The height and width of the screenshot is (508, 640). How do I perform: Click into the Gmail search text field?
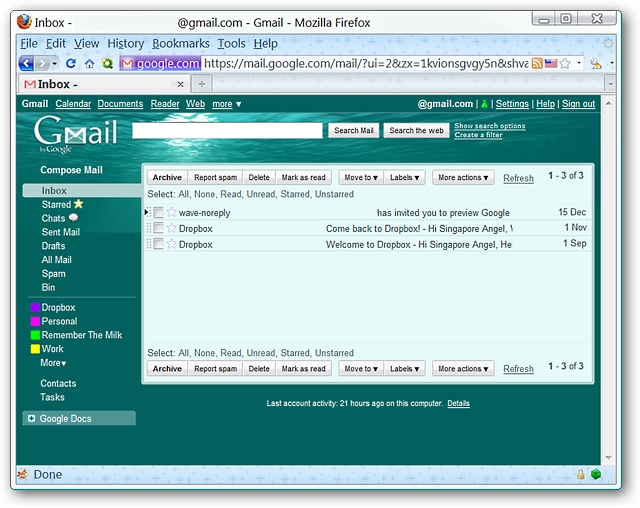tap(227, 130)
